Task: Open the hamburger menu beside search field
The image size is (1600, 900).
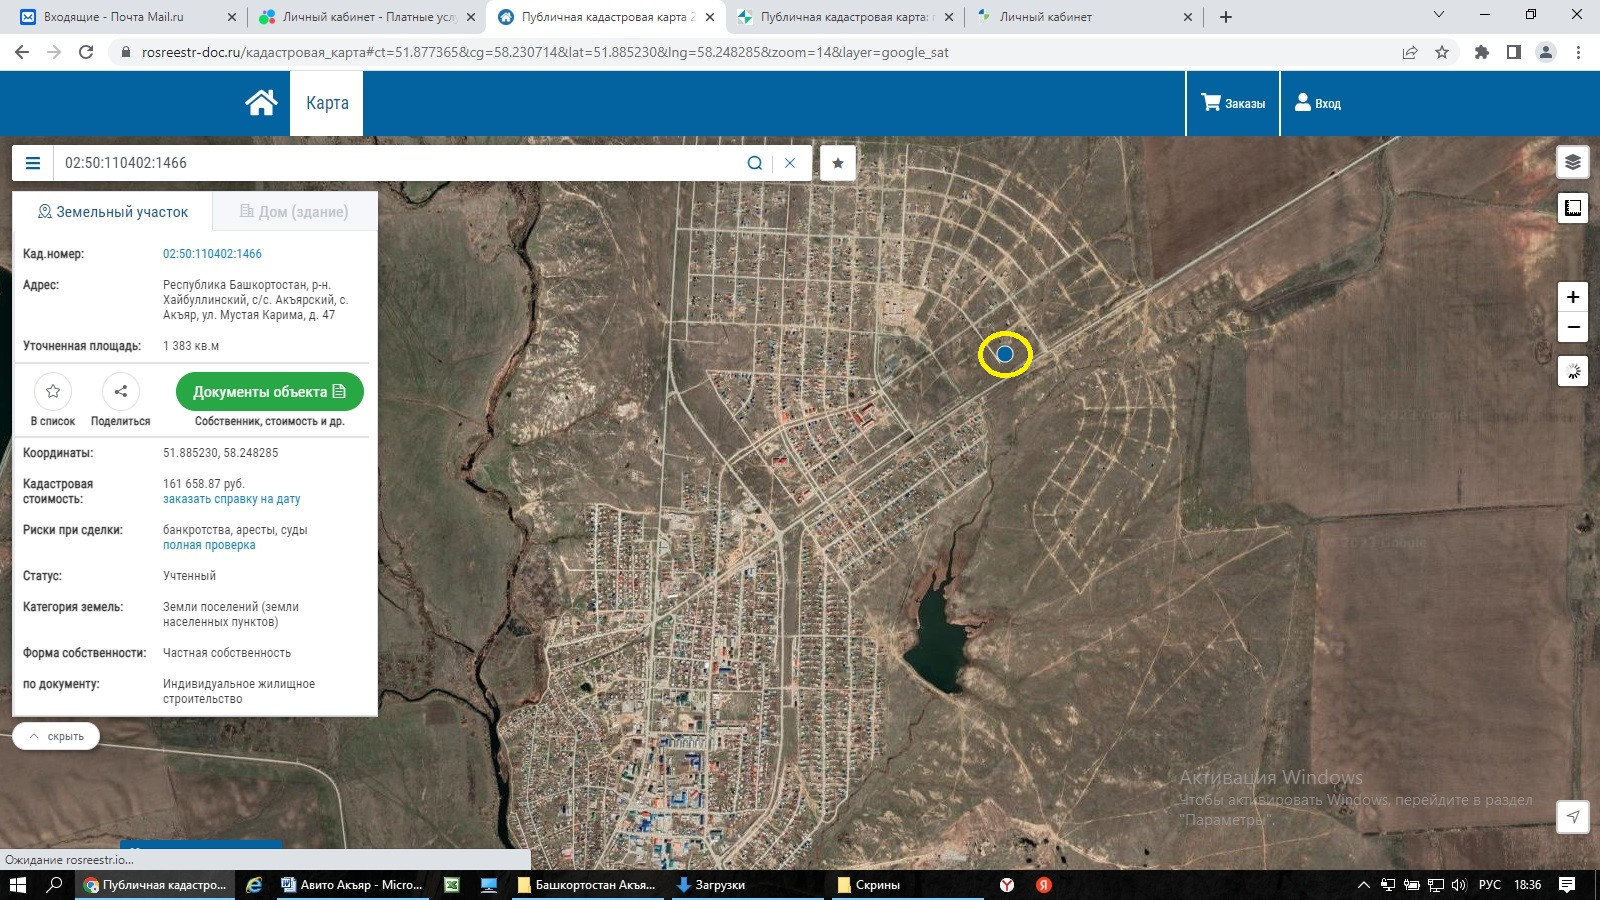Action: (x=33, y=163)
